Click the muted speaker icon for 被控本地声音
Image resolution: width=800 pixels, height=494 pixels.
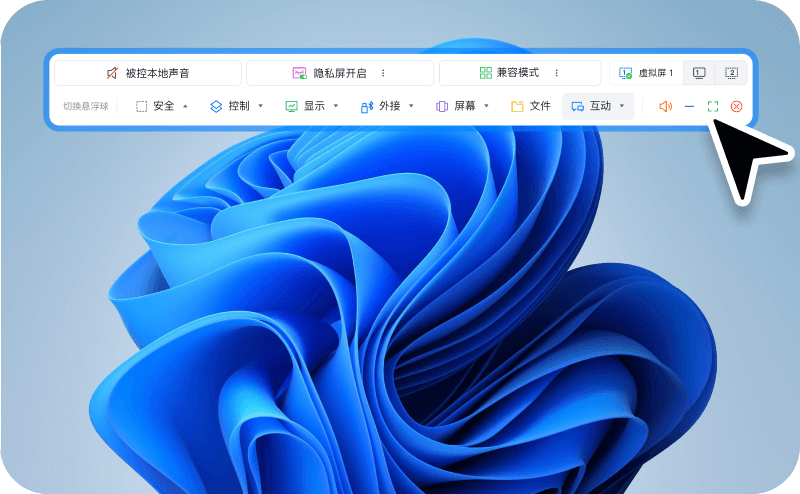point(112,73)
